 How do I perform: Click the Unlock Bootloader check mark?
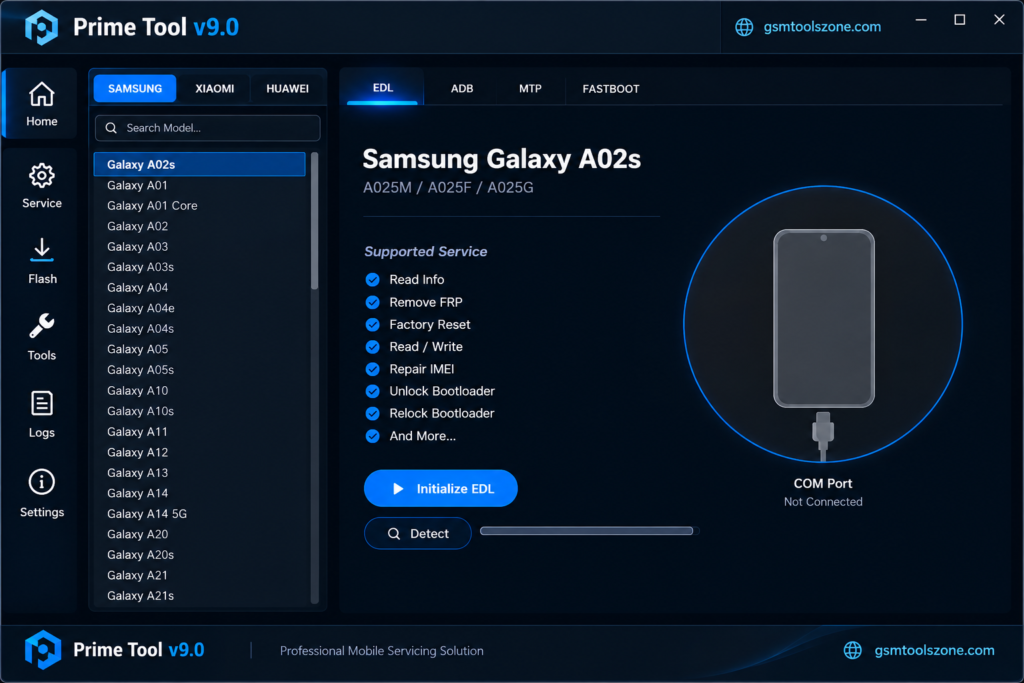point(372,391)
